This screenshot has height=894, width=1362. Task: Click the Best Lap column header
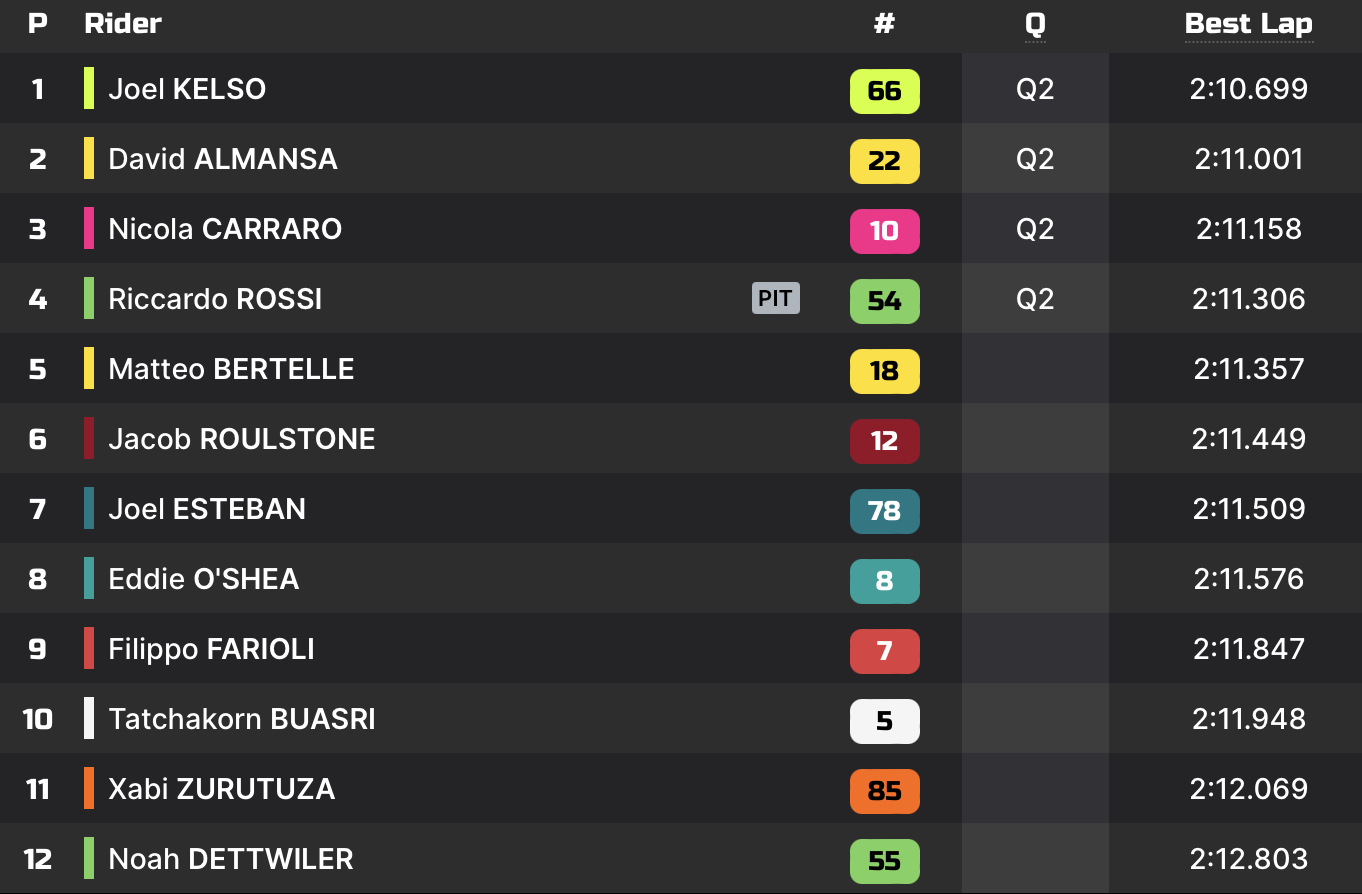pyautogui.click(x=1248, y=24)
